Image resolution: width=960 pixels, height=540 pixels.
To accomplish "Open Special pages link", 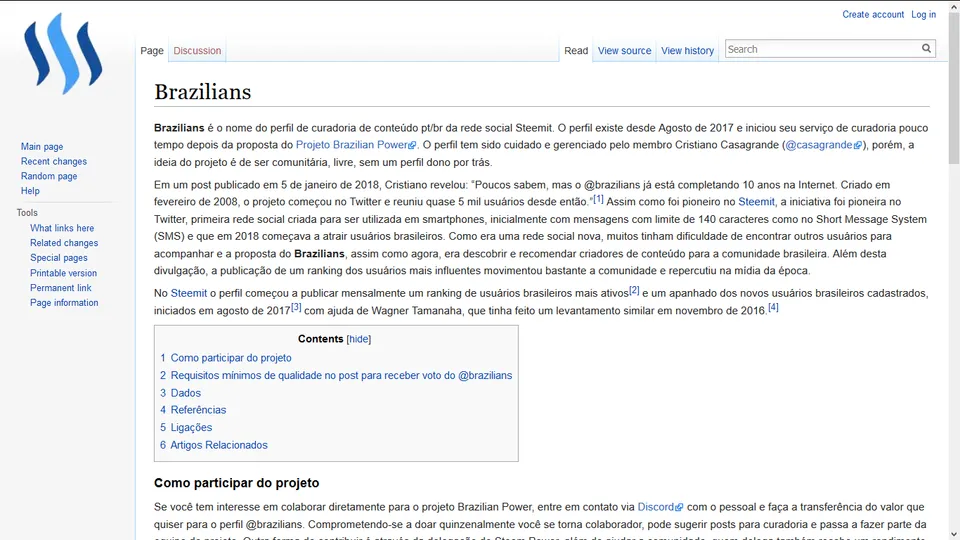I will pos(59,258).
